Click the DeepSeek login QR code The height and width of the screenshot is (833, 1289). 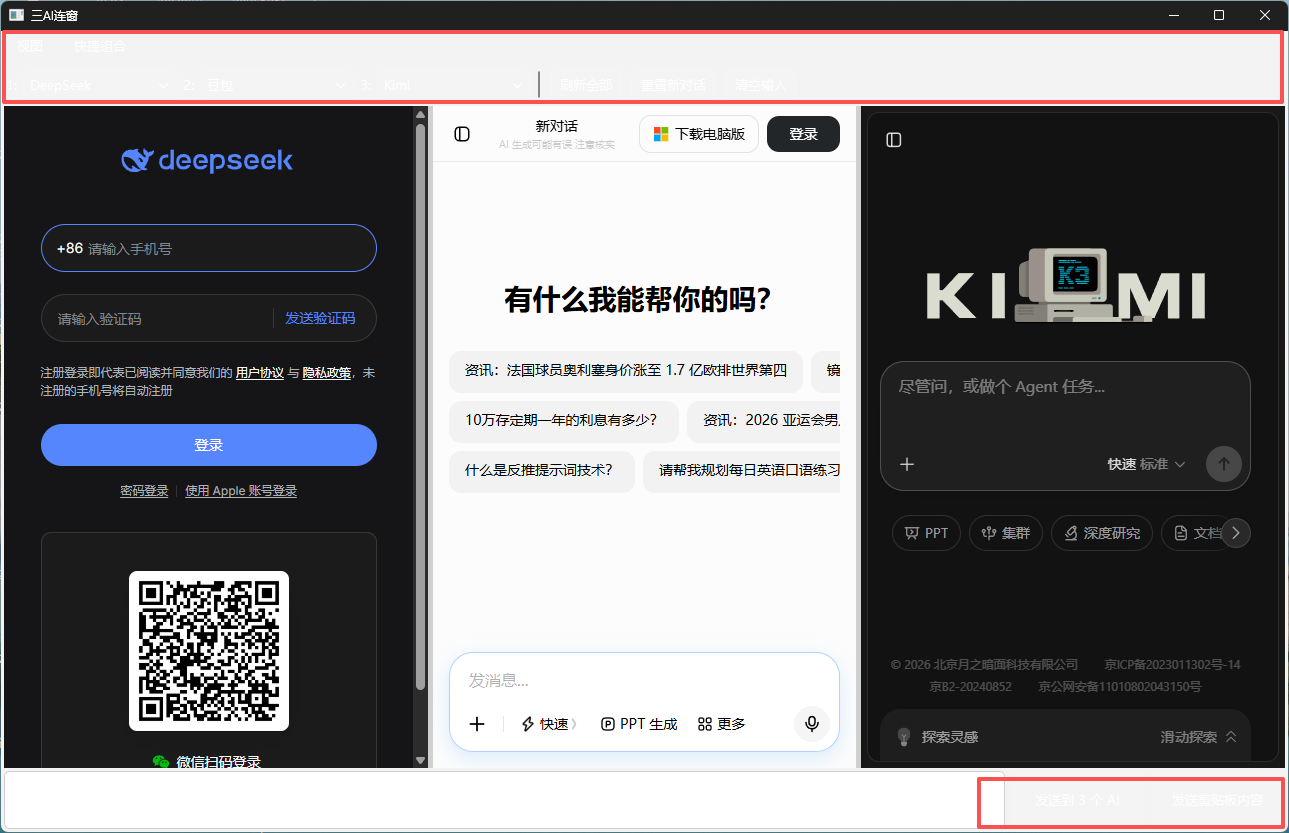[209, 651]
